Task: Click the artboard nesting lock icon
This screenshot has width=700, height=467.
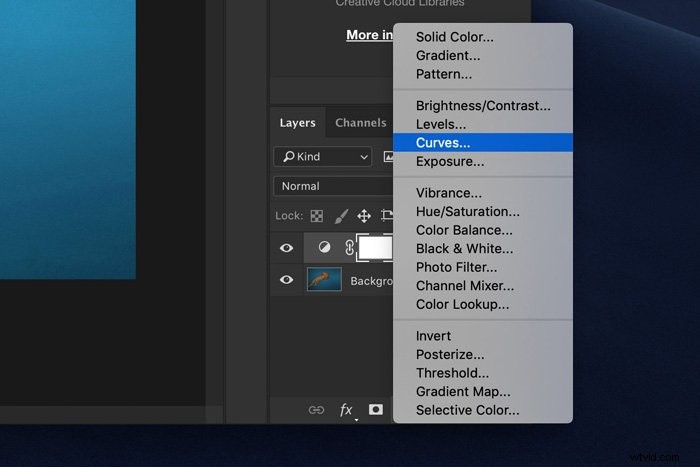Action: (387, 216)
